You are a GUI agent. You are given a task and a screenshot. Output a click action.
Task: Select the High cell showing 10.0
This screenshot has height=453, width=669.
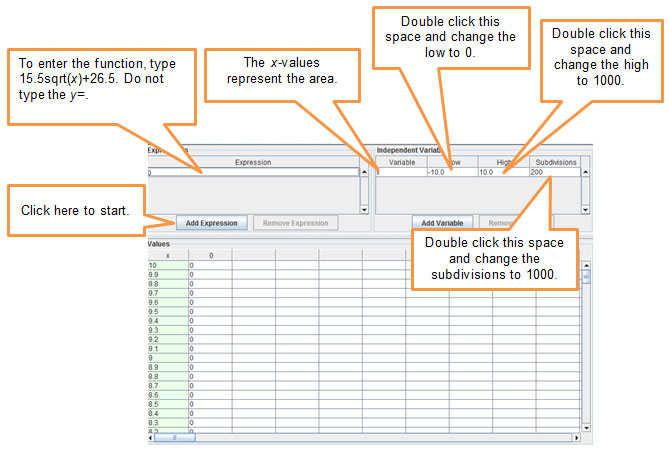[x=503, y=172]
